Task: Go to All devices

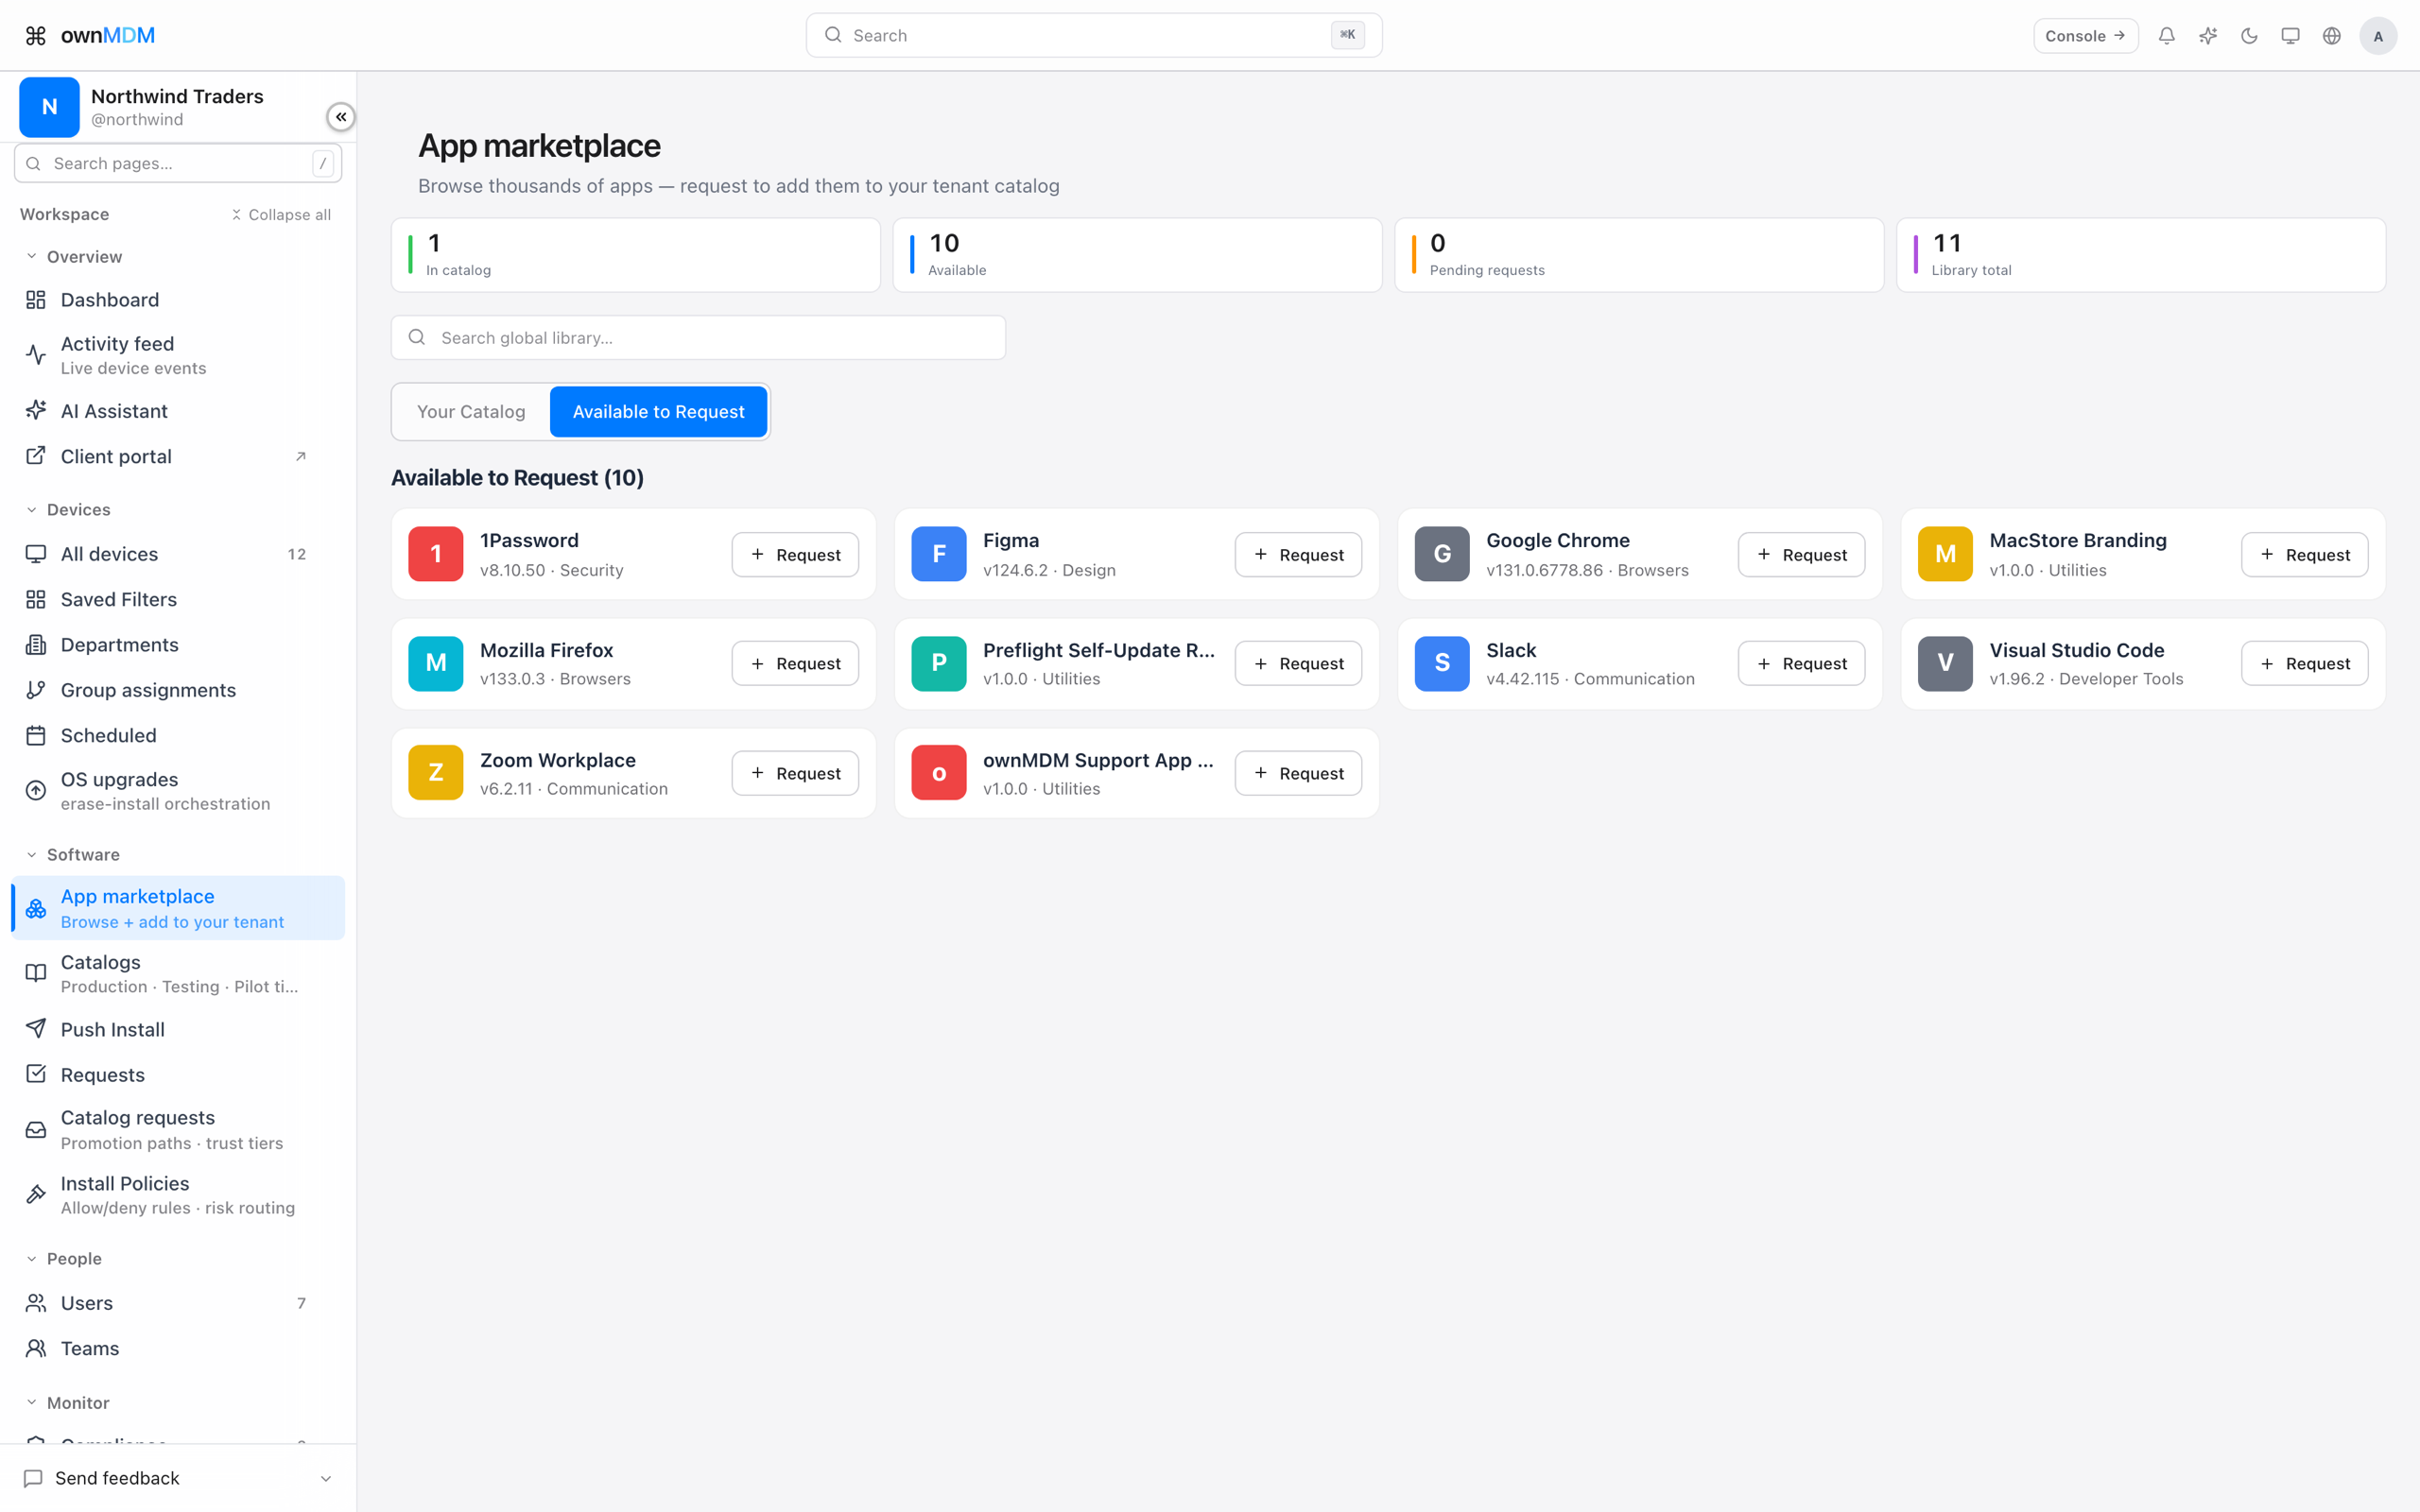Action: click(x=178, y=554)
